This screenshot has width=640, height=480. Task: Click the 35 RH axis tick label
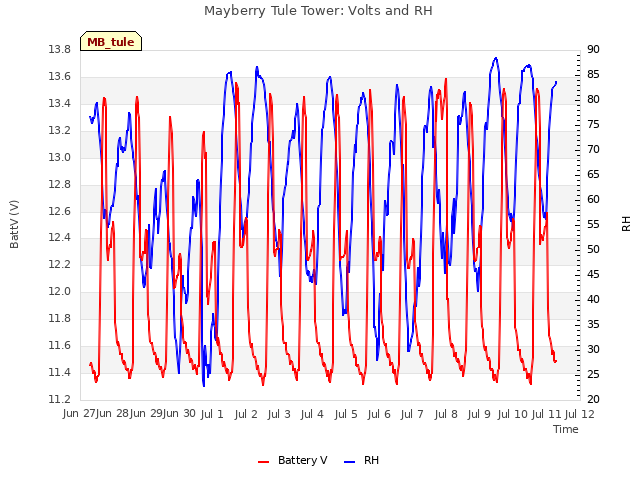(593, 324)
